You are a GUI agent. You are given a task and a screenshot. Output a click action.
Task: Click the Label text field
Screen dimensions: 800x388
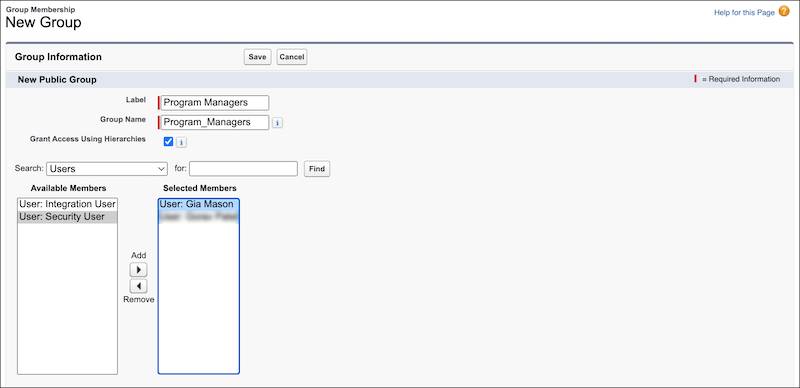click(x=214, y=103)
